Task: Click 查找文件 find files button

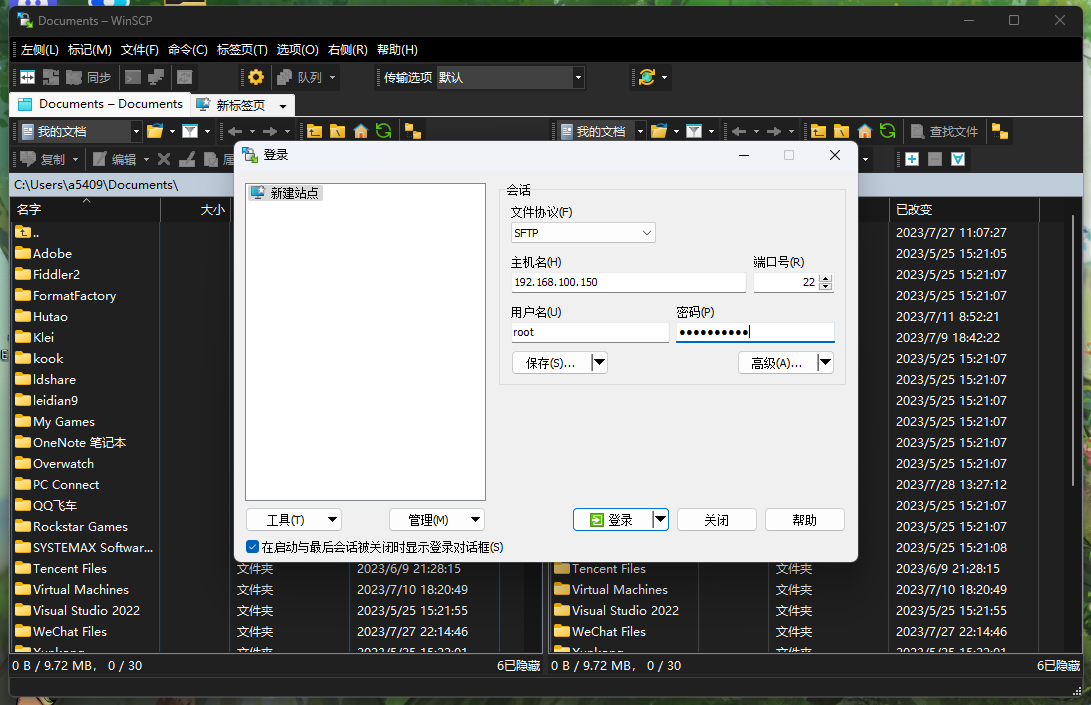Action: (x=943, y=131)
